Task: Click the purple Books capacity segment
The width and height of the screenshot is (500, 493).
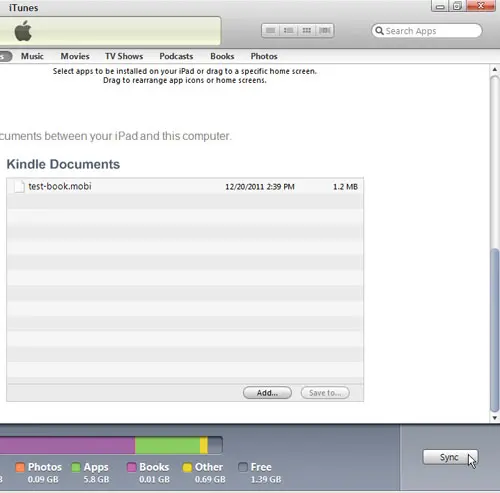Action: pyautogui.click(x=67, y=445)
